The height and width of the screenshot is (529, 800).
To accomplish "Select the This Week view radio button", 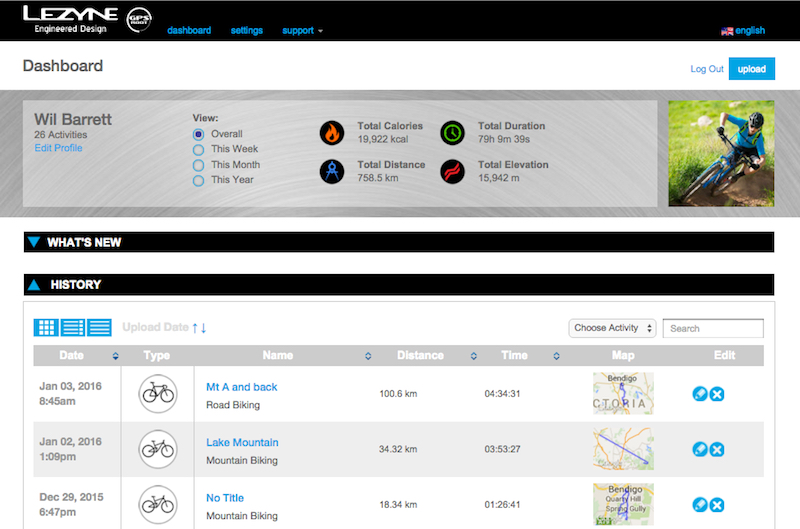I will [198, 149].
